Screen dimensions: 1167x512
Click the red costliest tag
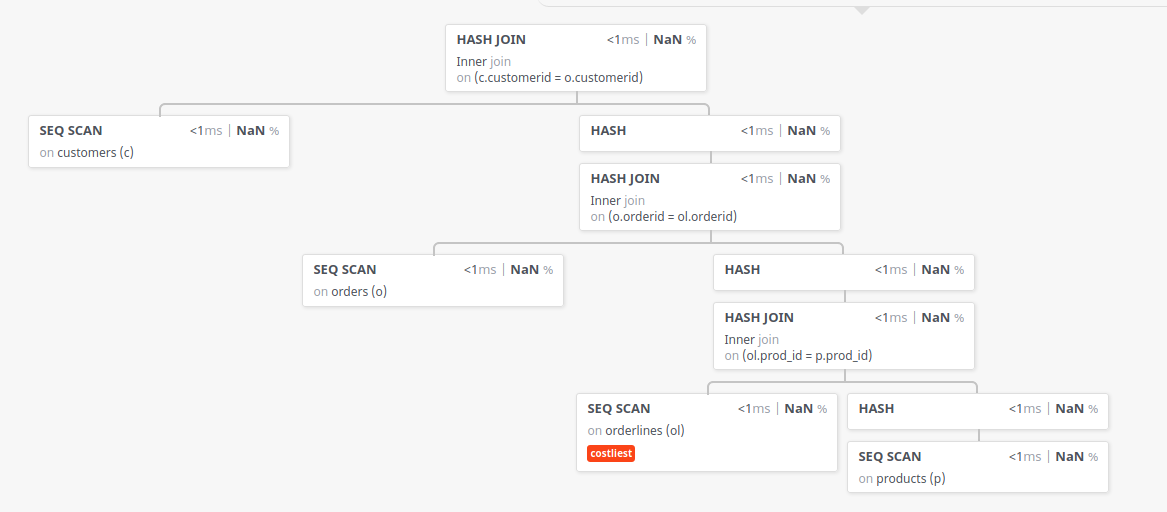611,454
